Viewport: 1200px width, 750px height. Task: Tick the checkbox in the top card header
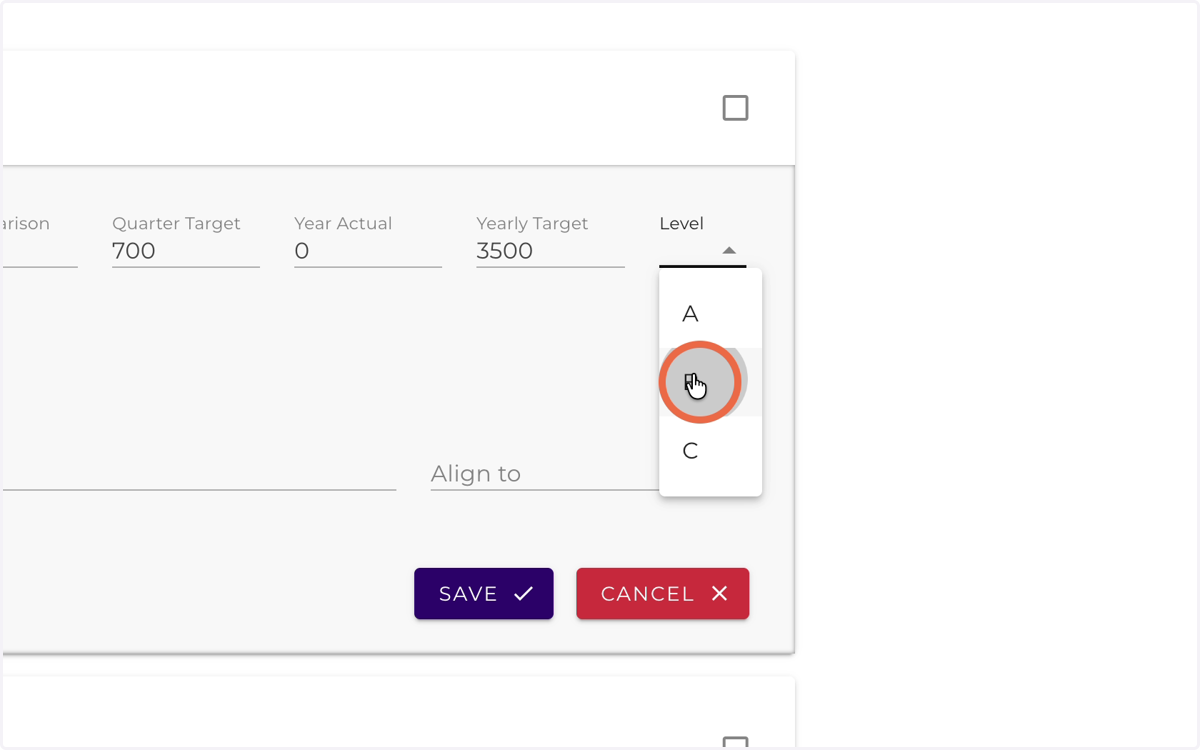pos(735,108)
